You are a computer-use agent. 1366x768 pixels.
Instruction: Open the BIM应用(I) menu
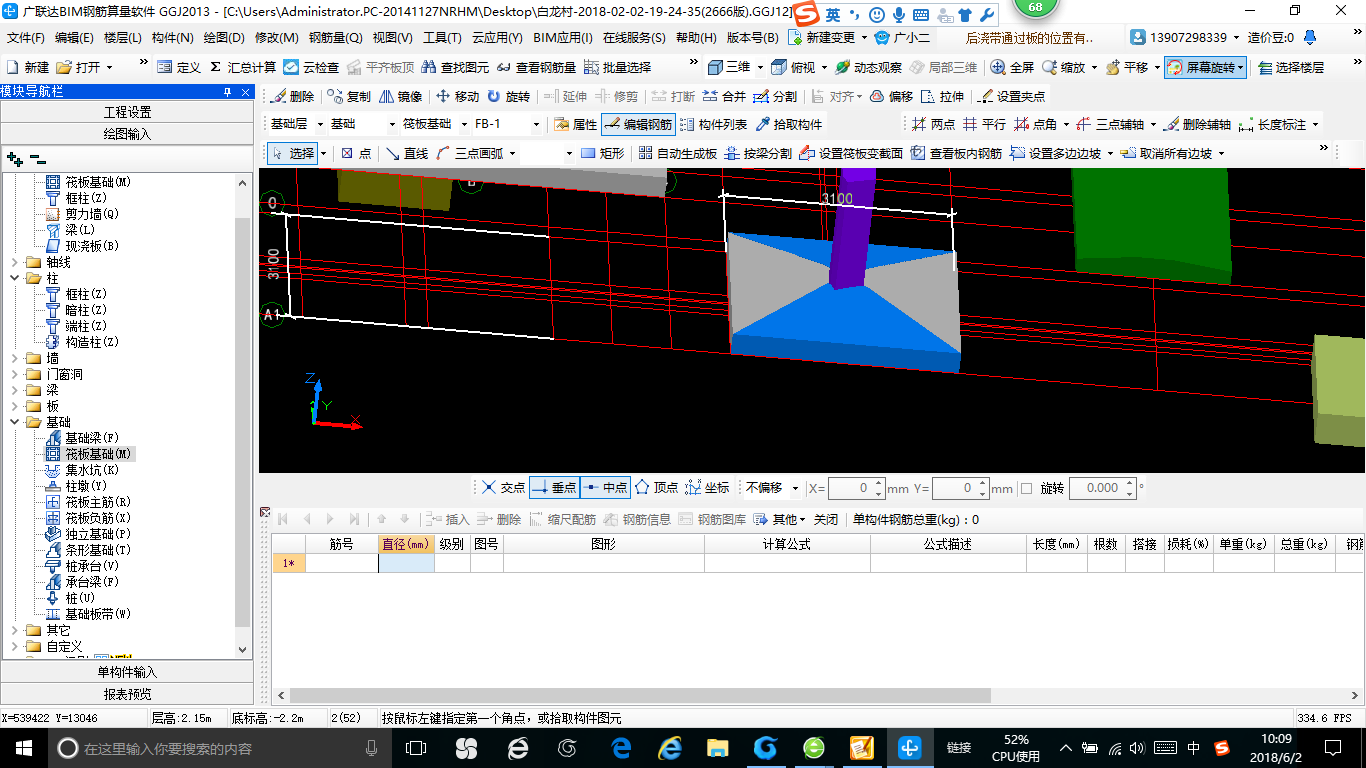click(563, 37)
